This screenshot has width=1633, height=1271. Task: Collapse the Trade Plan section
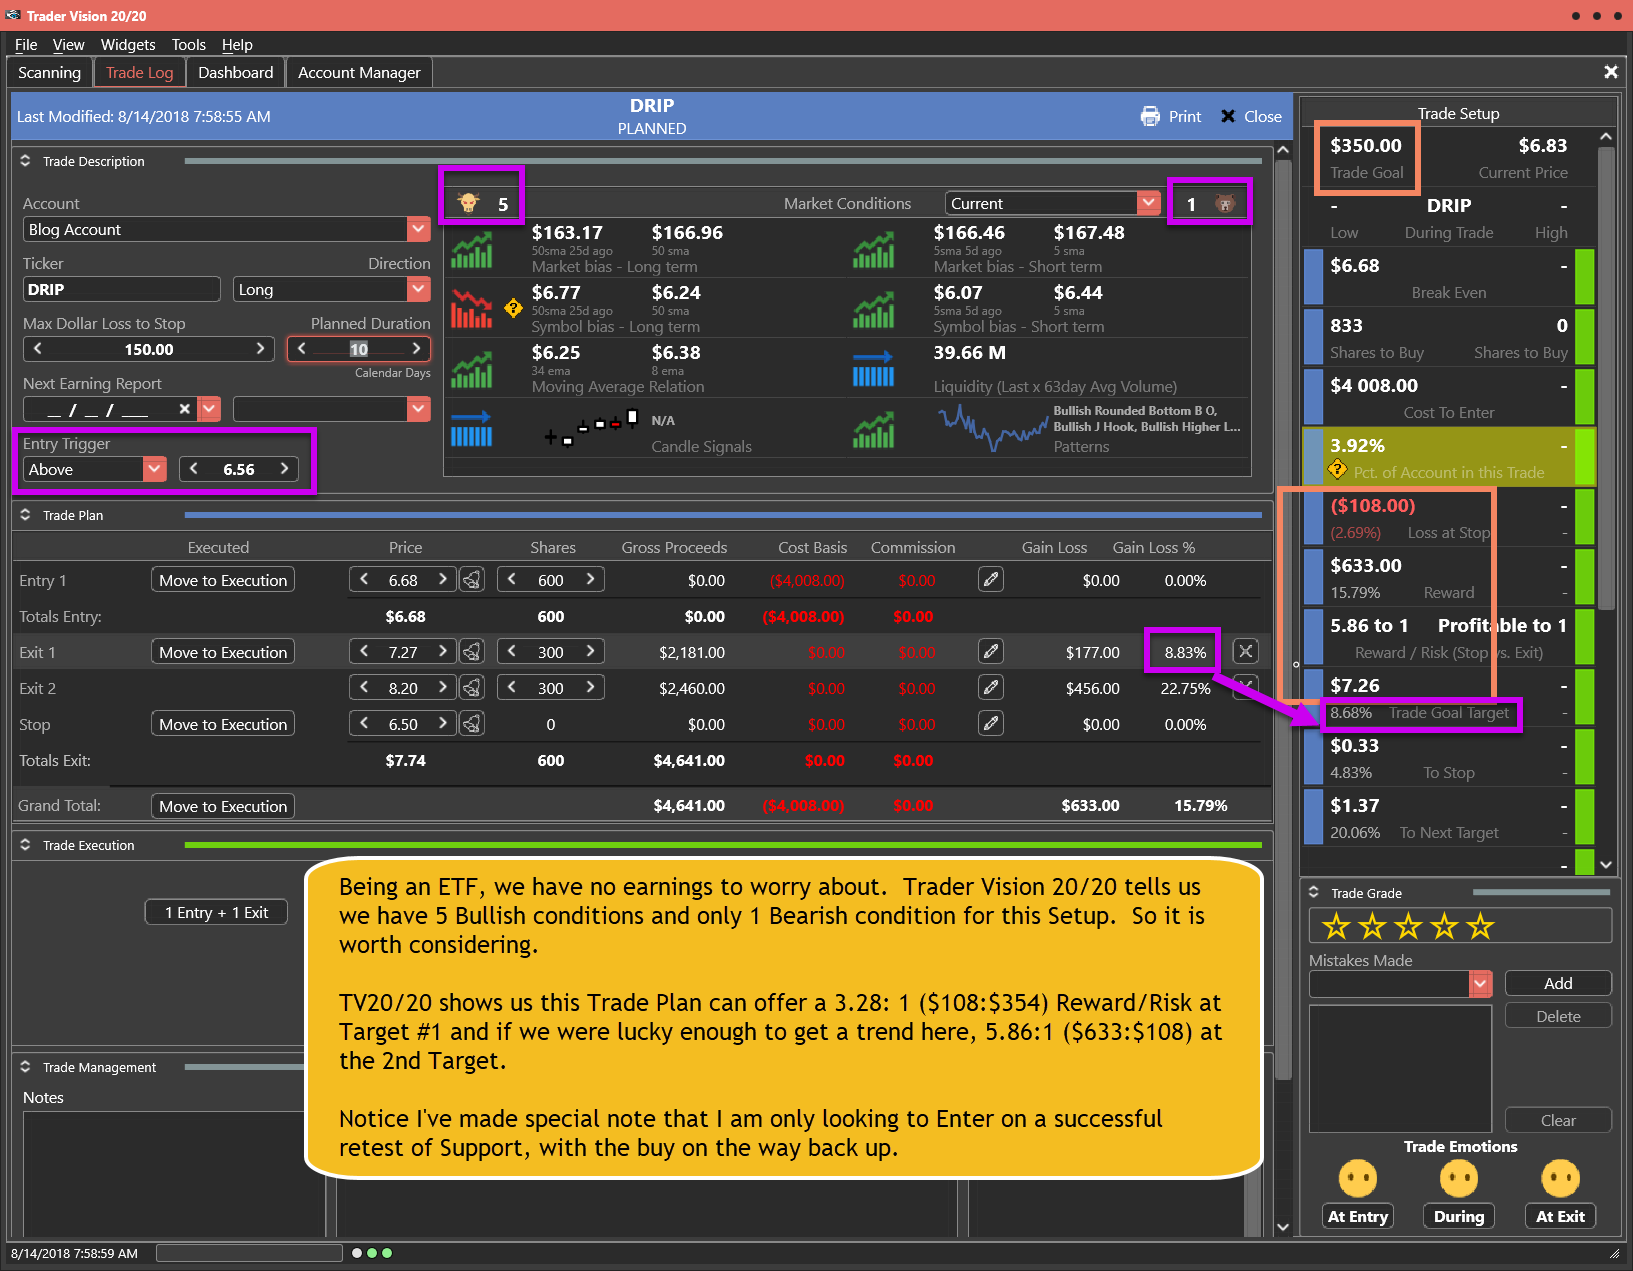[25, 515]
